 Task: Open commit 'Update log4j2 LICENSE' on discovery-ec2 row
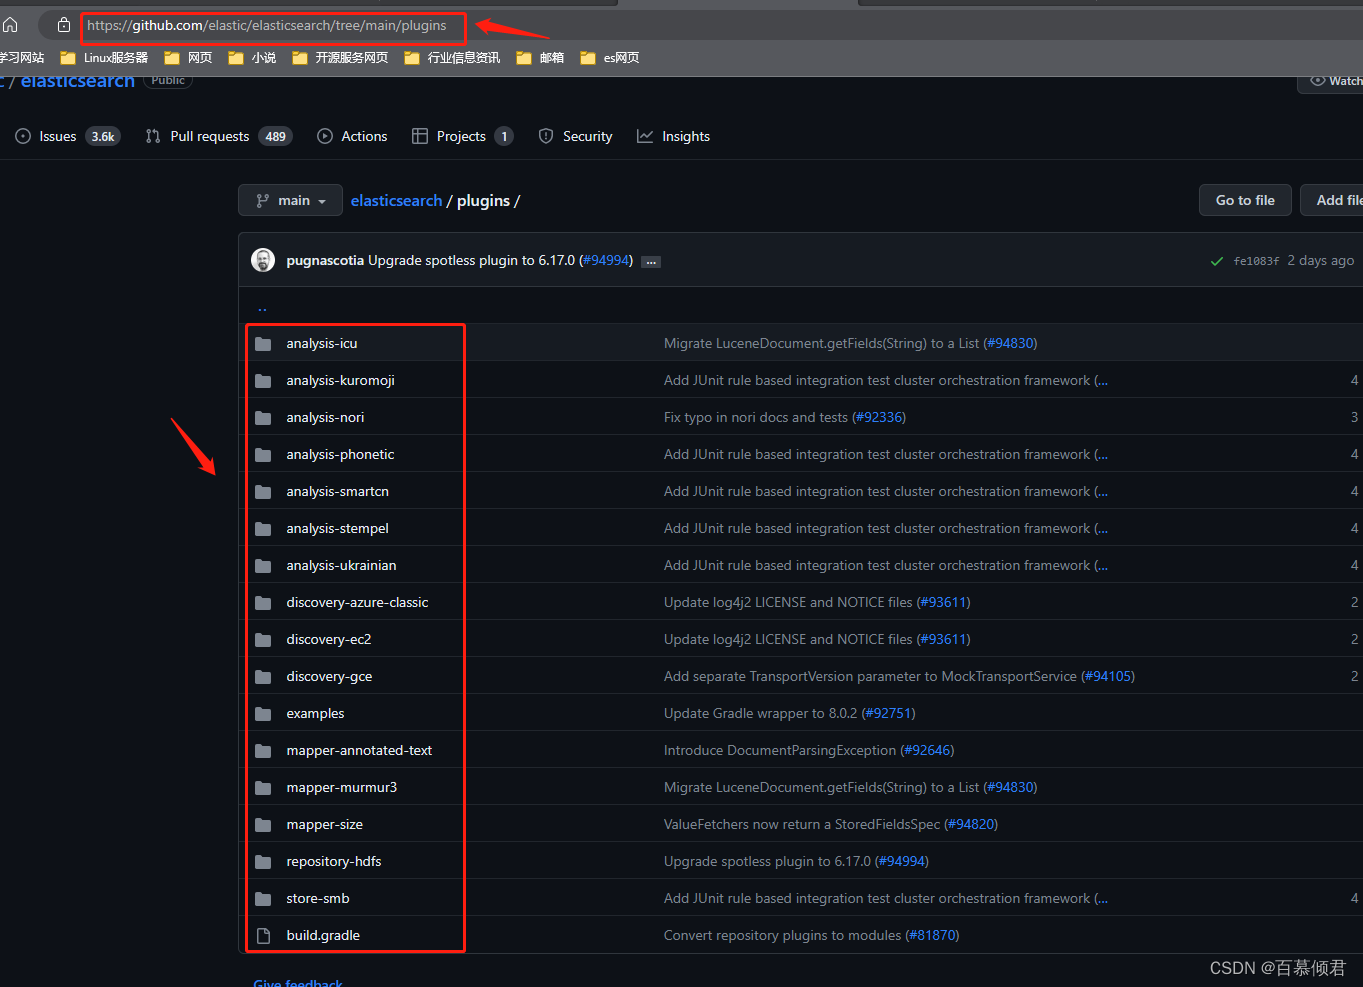(788, 639)
